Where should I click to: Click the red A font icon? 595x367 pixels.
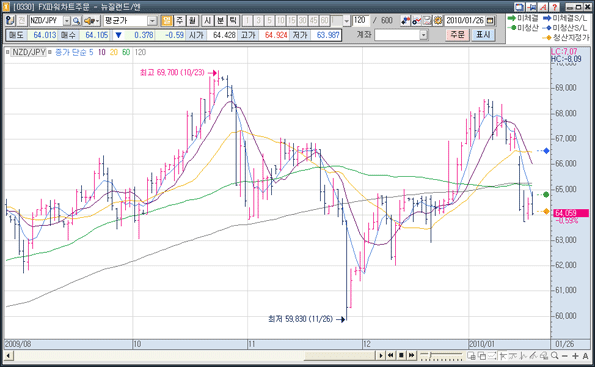(544, 7)
